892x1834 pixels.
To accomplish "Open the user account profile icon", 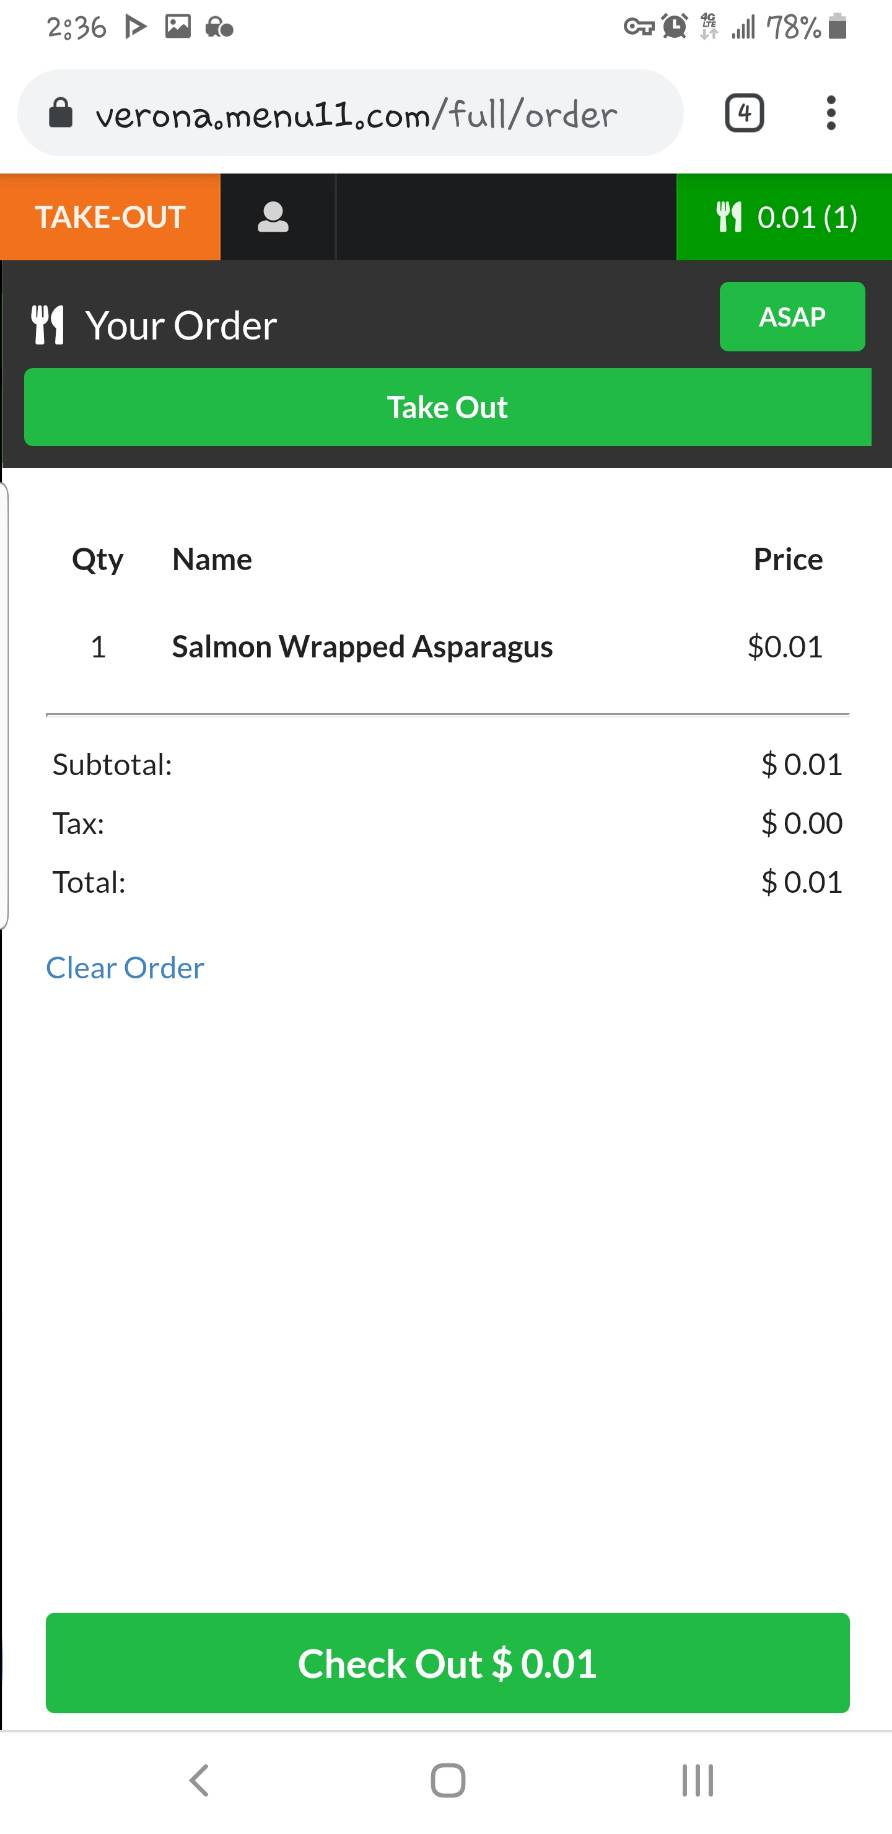I will (273, 217).
